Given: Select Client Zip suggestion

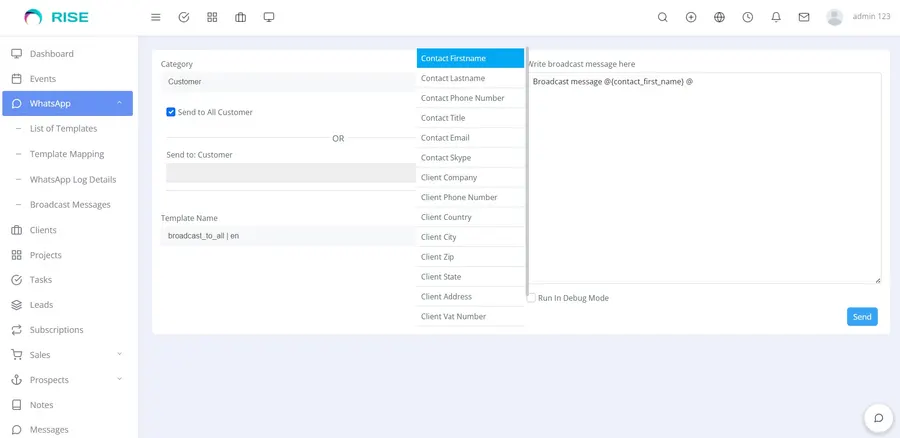Looking at the screenshot, I should coord(470,257).
